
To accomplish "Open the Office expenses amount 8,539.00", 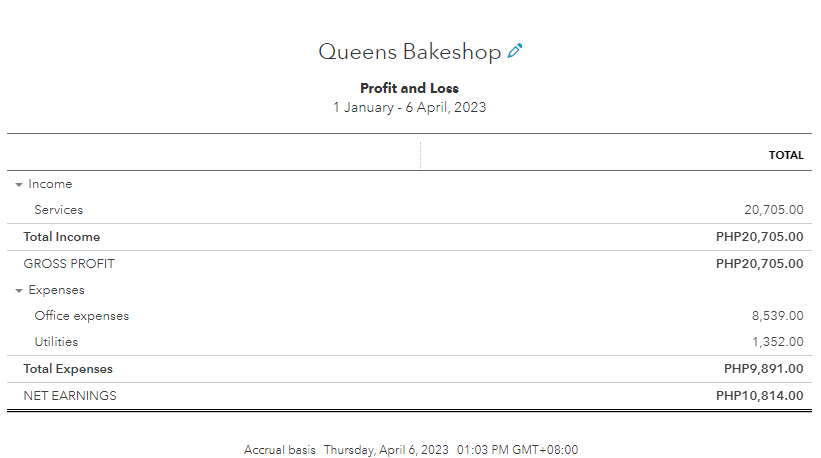I will [777, 316].
